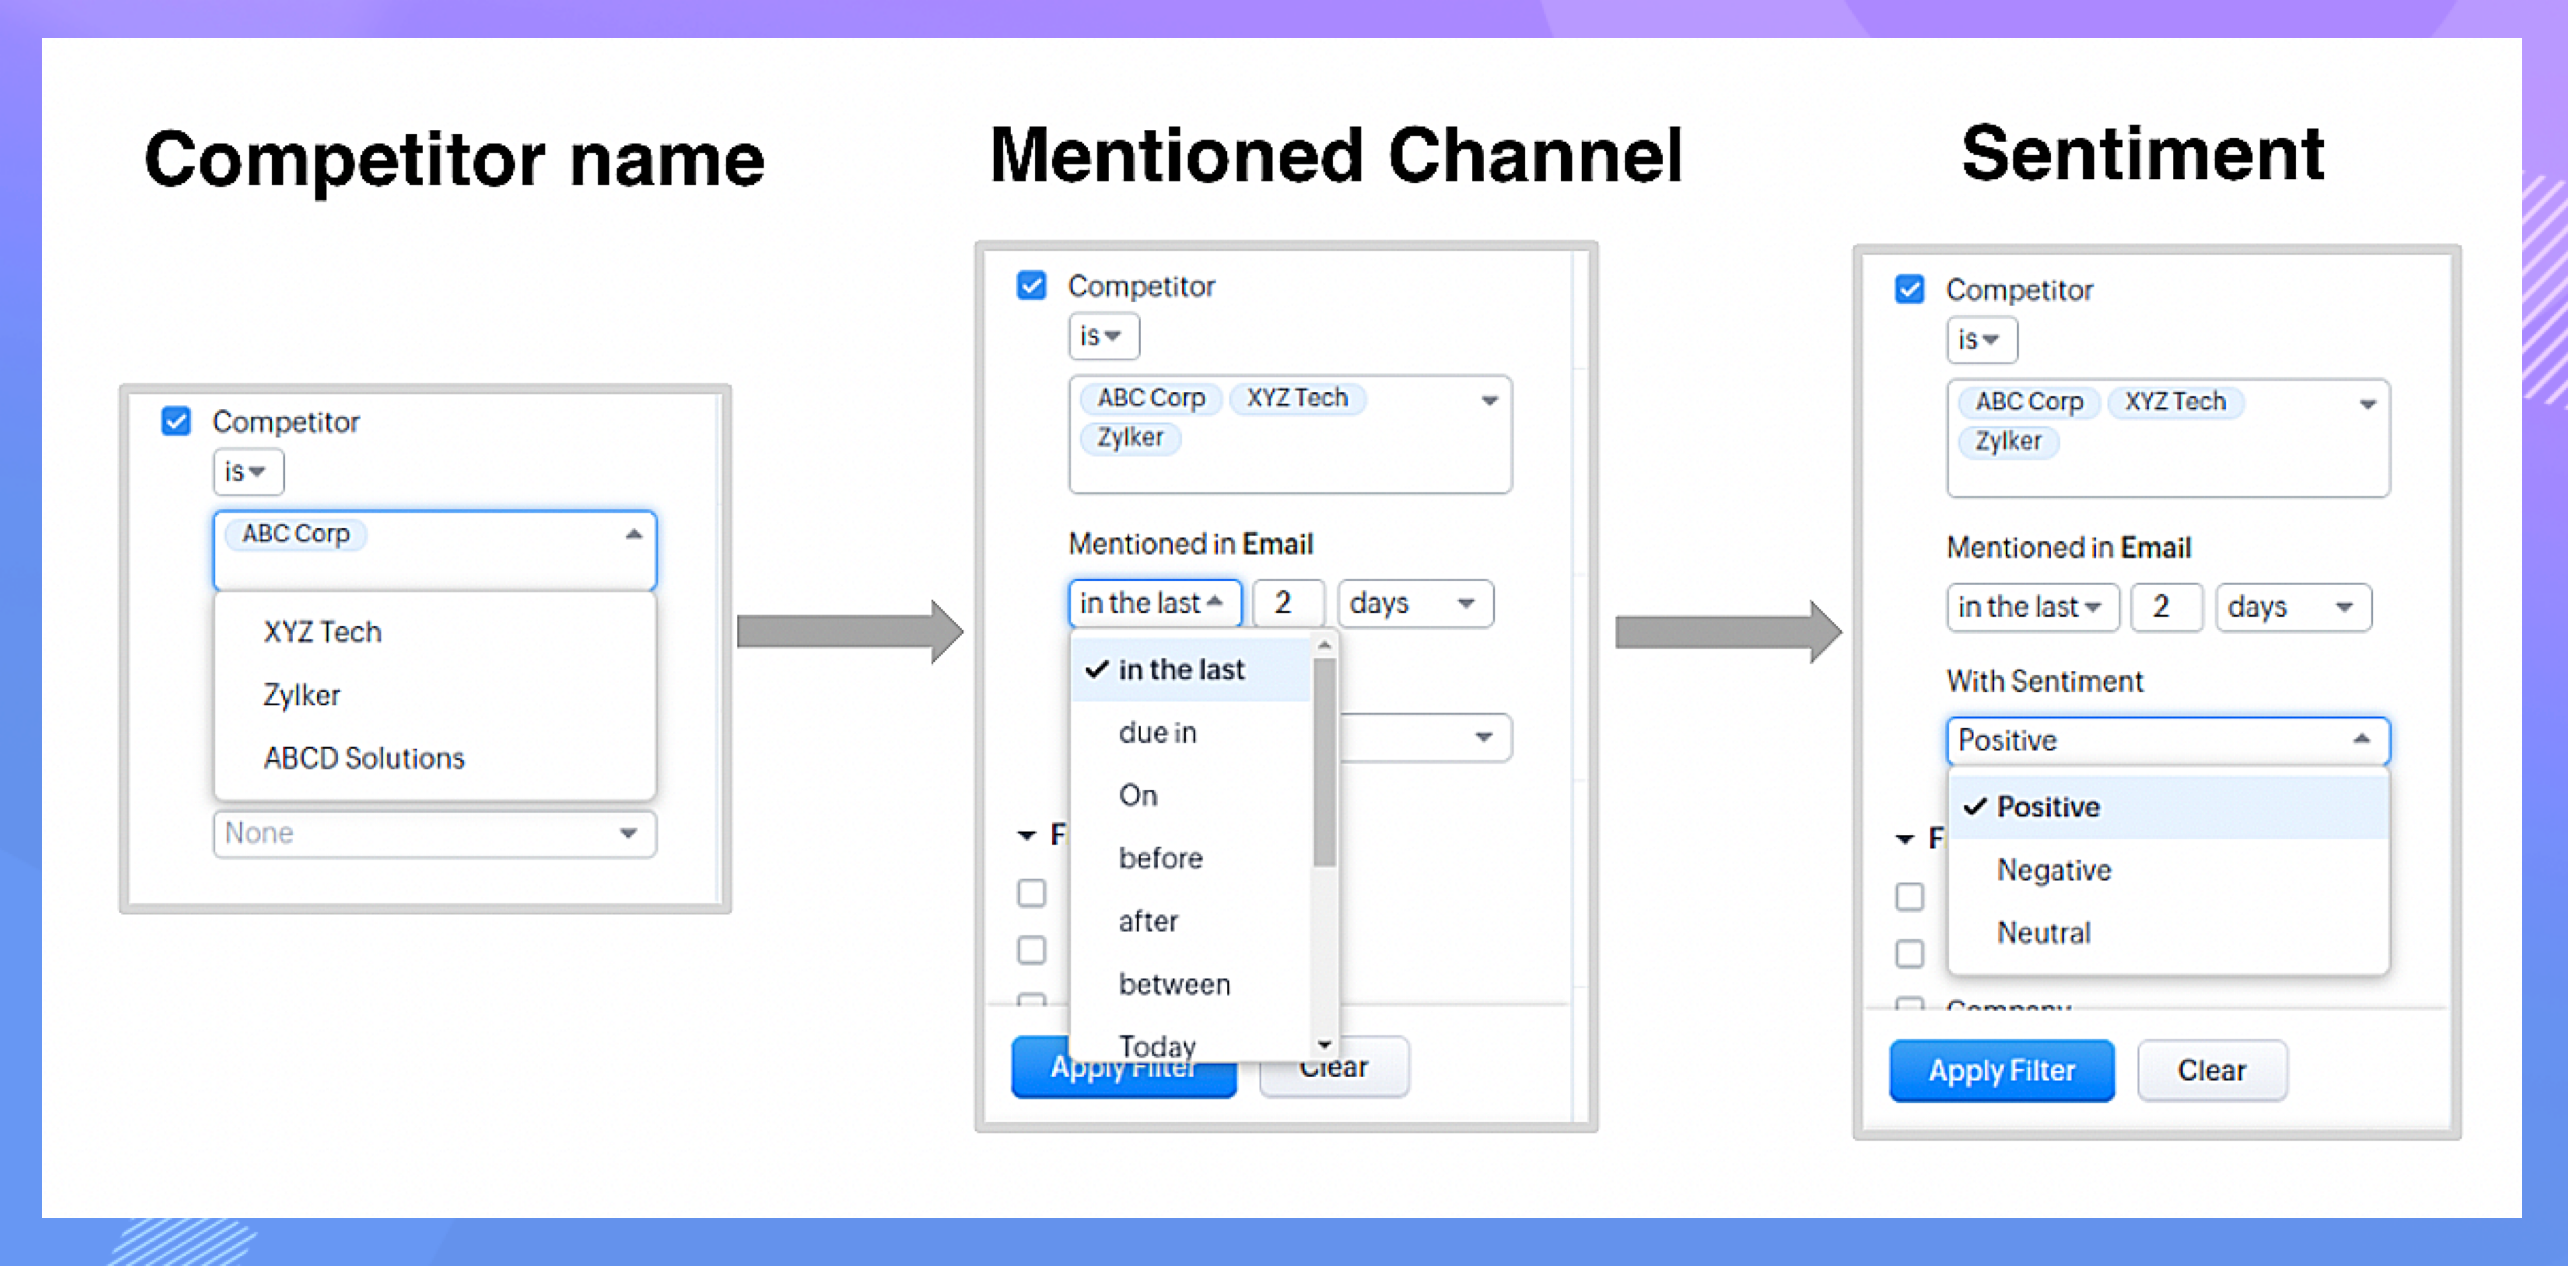The width and height of the screenshot is (2568, 1266).
Task: Select Negative sentiment option
Action: (x=2054, y=870)
